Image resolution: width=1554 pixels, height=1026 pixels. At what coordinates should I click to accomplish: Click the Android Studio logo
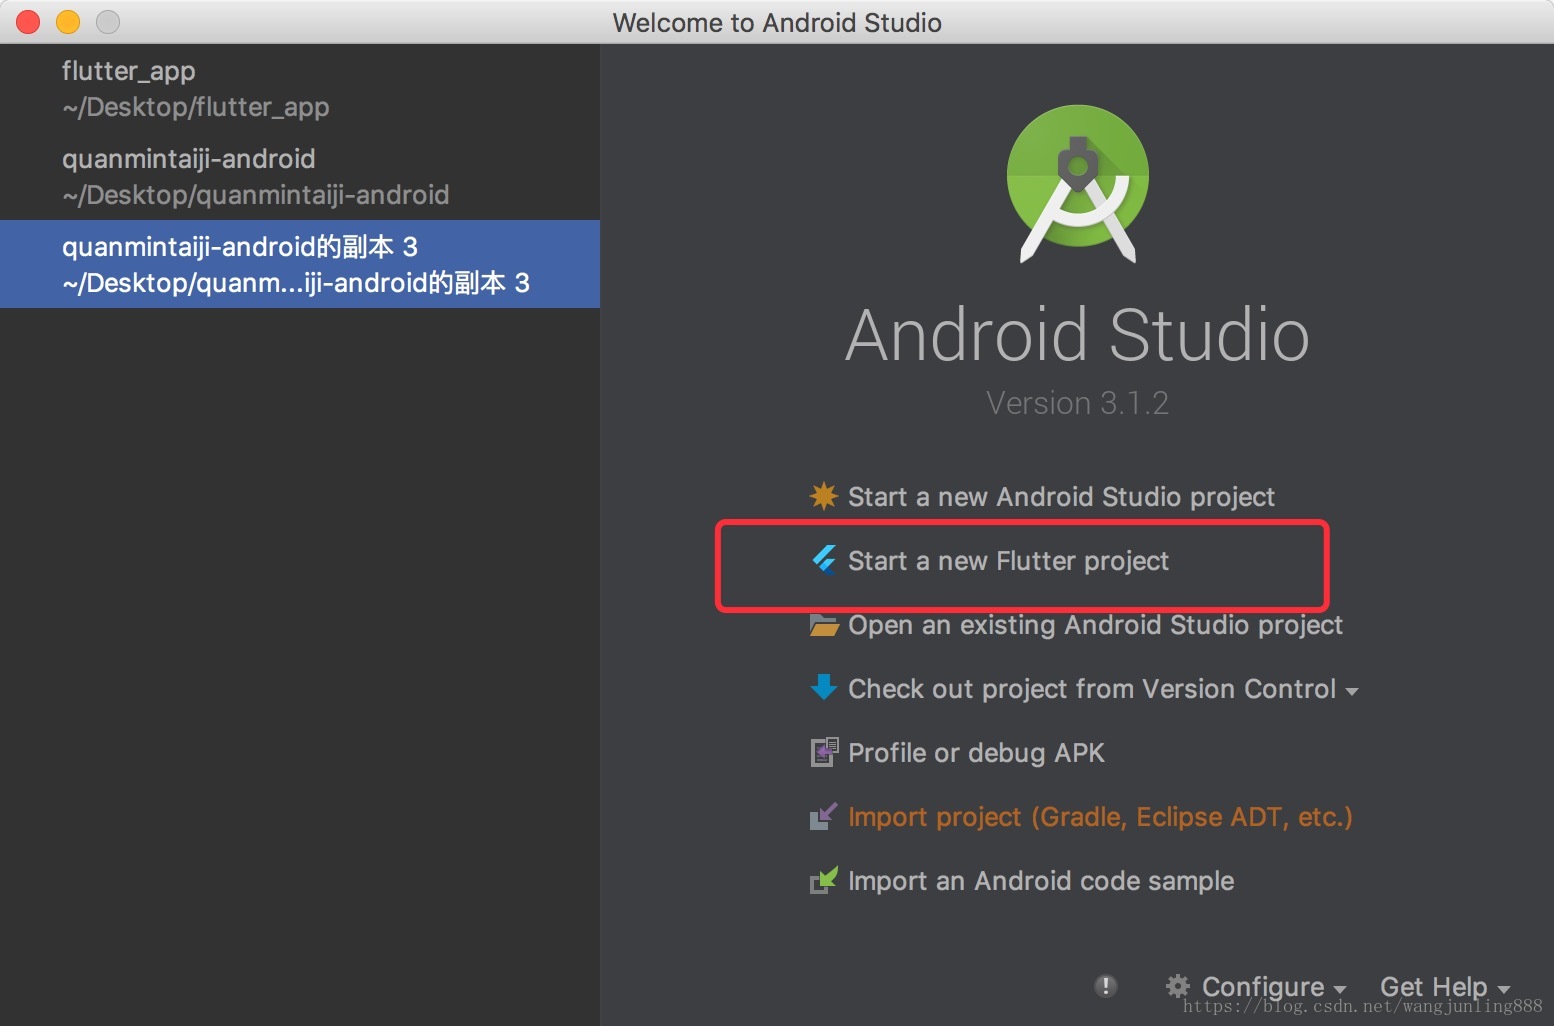[1078, 184]
